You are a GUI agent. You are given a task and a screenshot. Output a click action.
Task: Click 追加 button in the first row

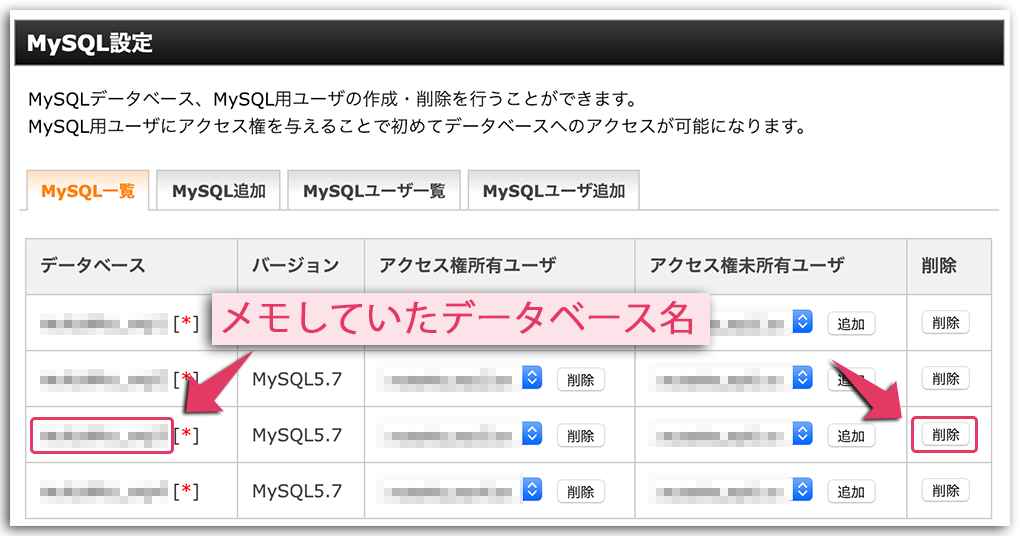coord(851,323)
